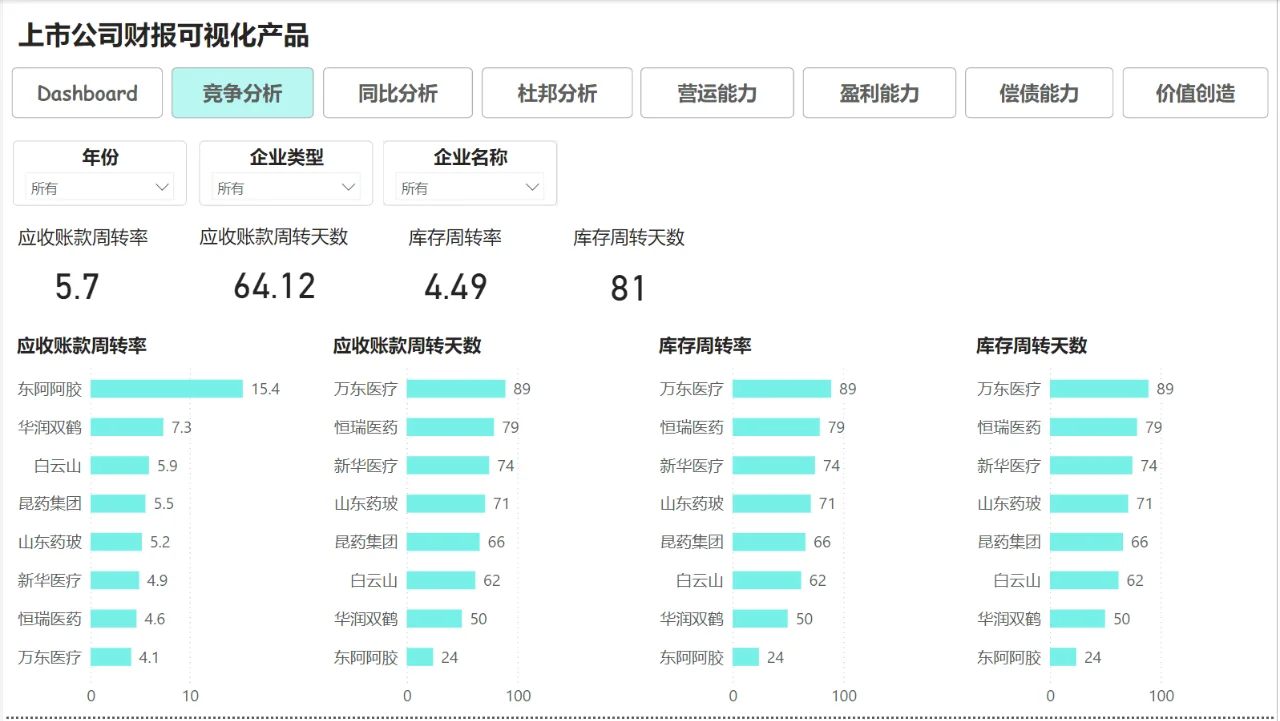Open the Dashboard page
The width and height of the screenshot is (1280, 721).
[x=87, y=93]
